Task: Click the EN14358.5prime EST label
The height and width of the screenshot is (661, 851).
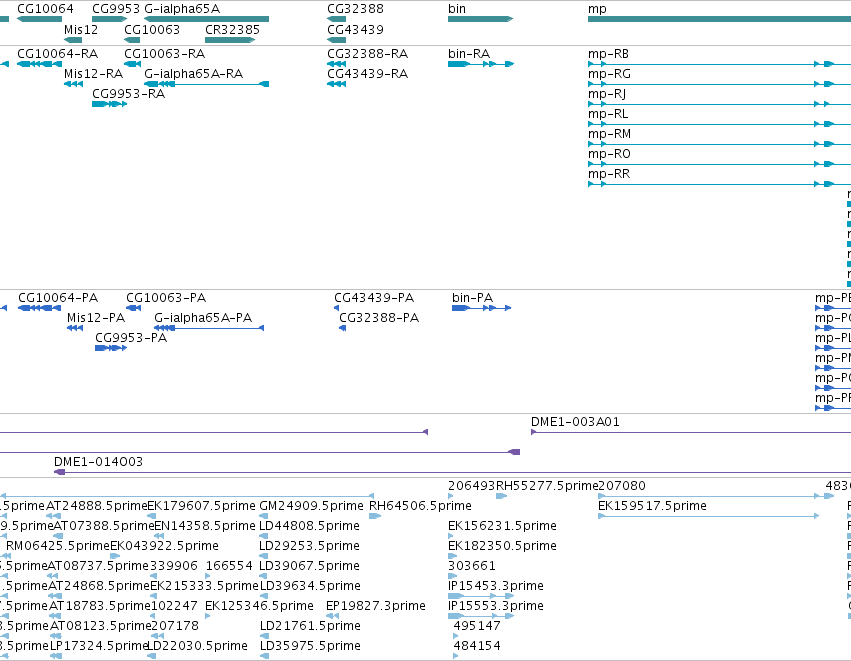Action: point(205,526)
